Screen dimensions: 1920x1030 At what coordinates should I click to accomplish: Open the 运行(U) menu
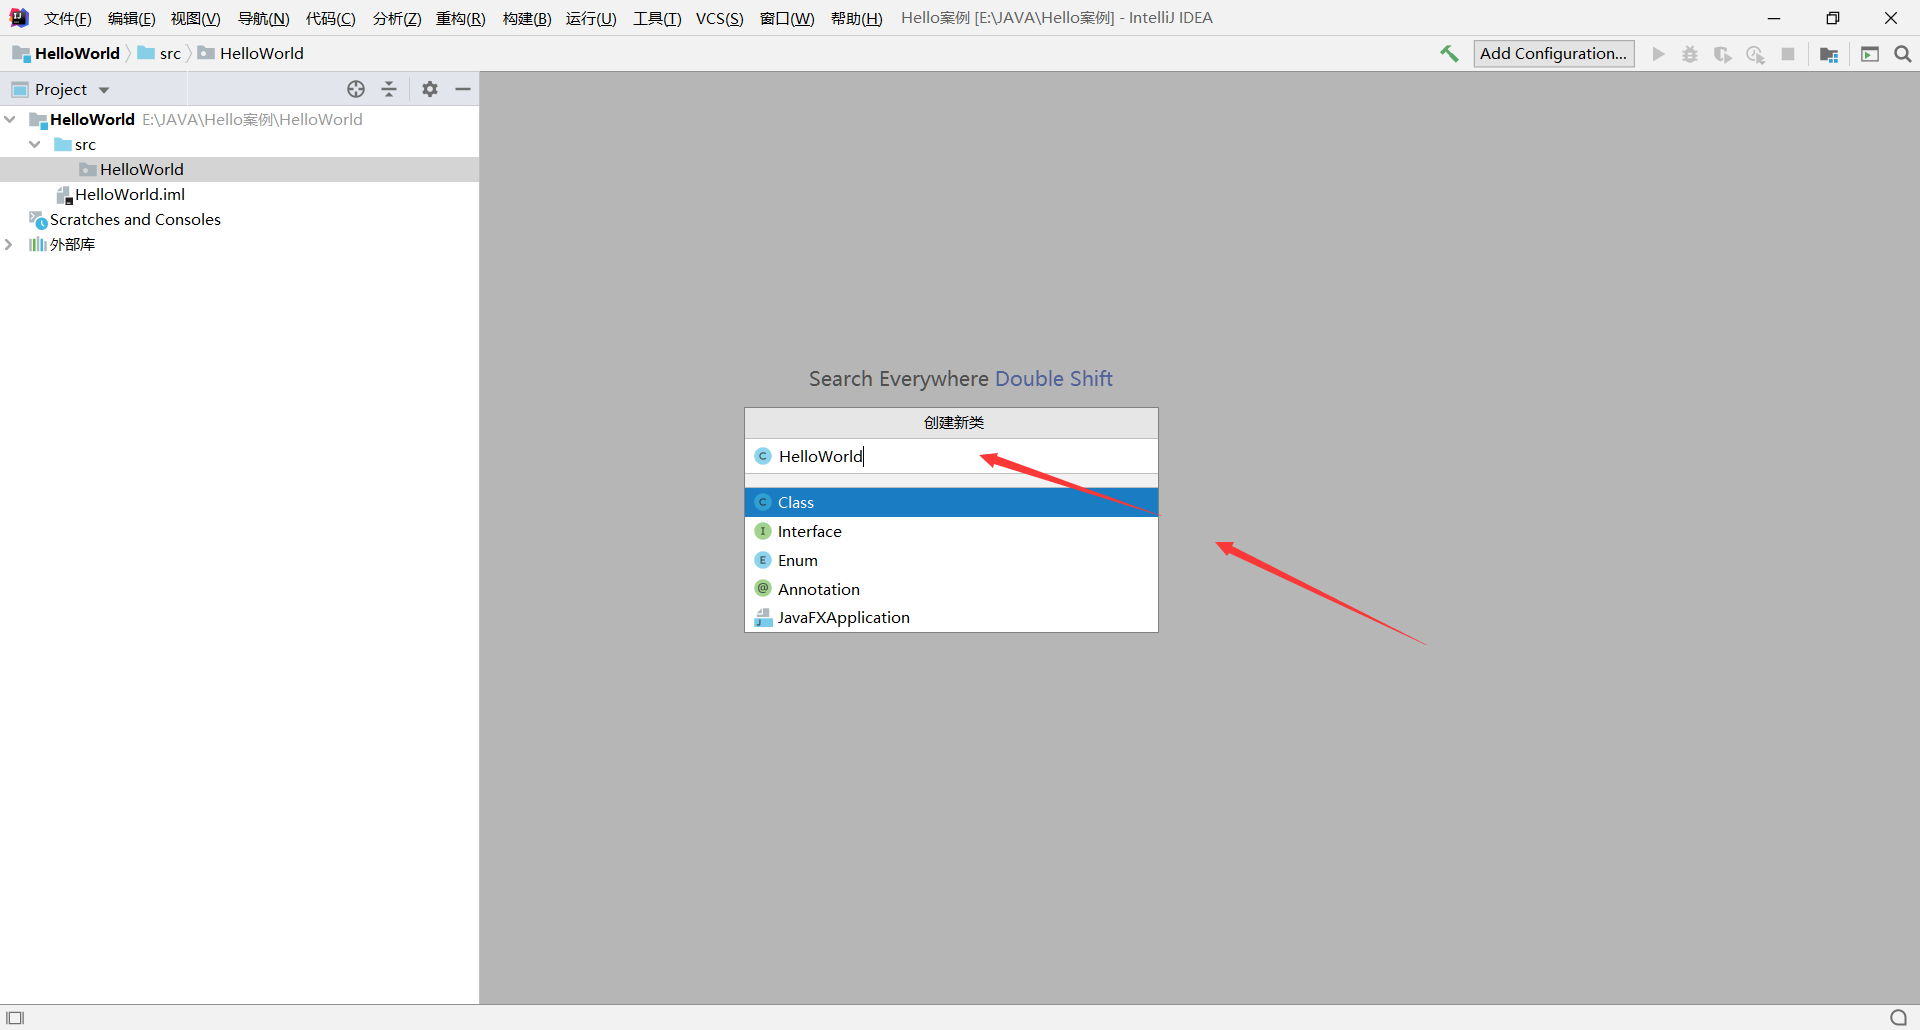tap(591, 19)
